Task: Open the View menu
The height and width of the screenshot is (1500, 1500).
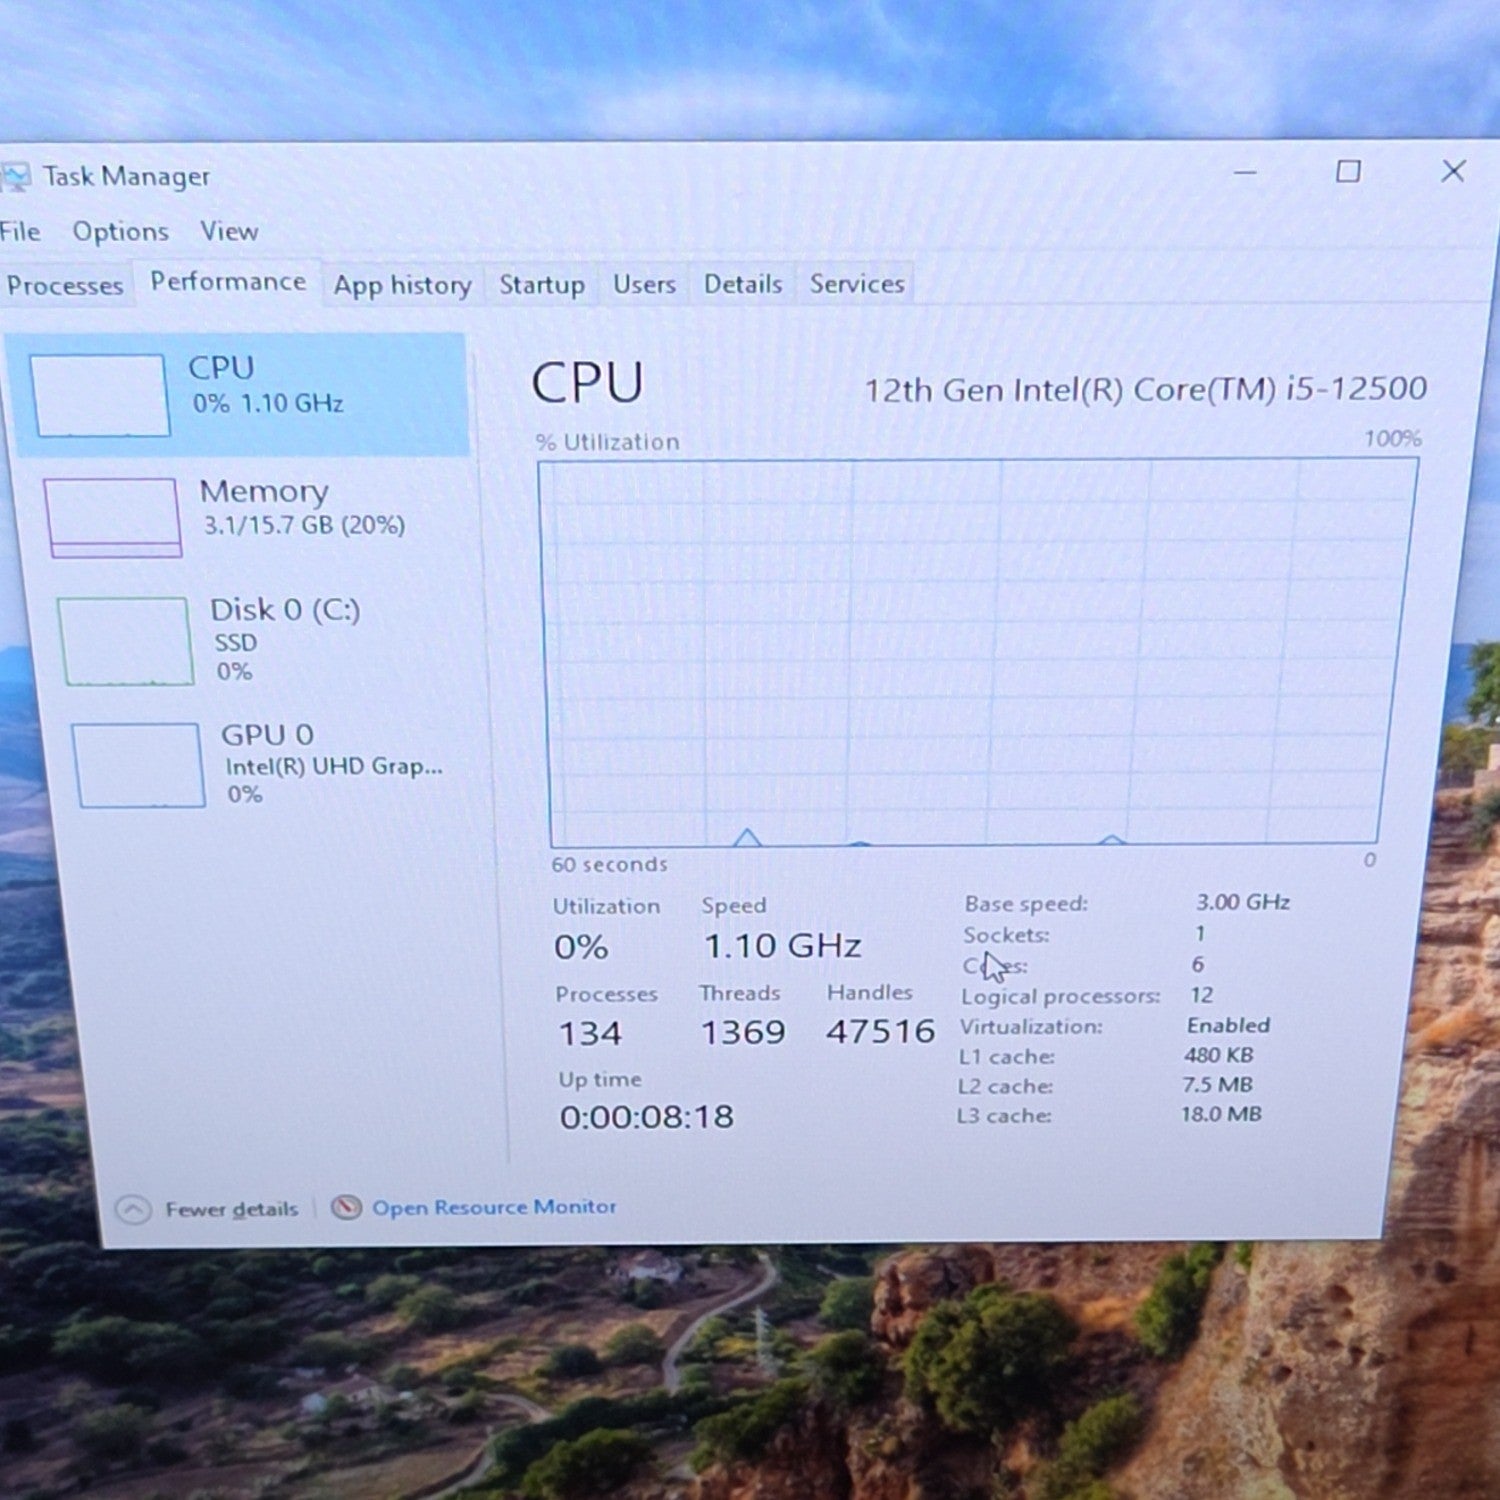Action: coord(229,231)
